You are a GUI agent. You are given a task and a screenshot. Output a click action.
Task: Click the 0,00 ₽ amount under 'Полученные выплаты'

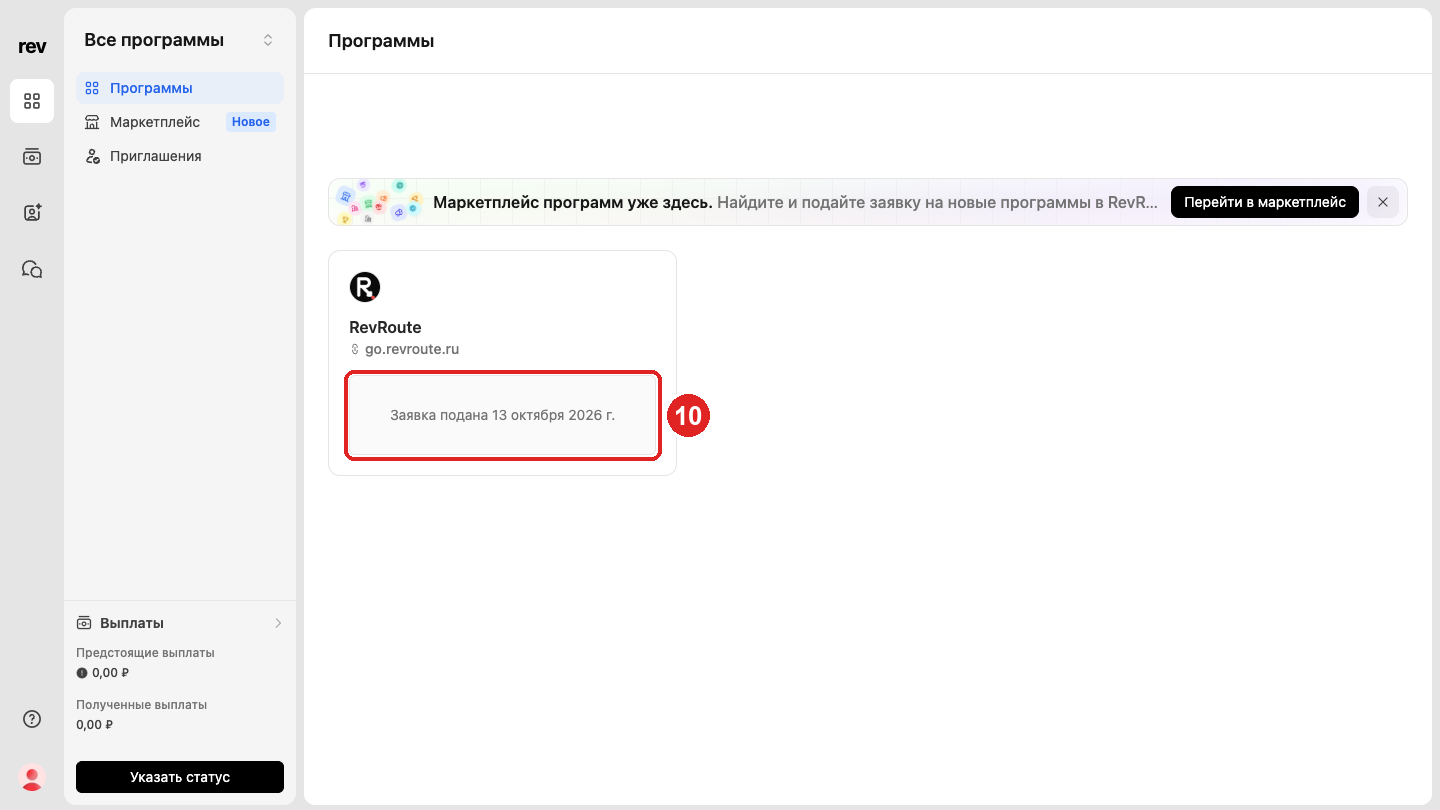(95, 725)
